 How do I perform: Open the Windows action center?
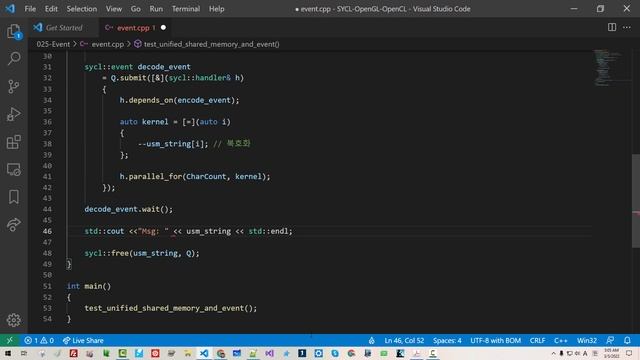629,353
